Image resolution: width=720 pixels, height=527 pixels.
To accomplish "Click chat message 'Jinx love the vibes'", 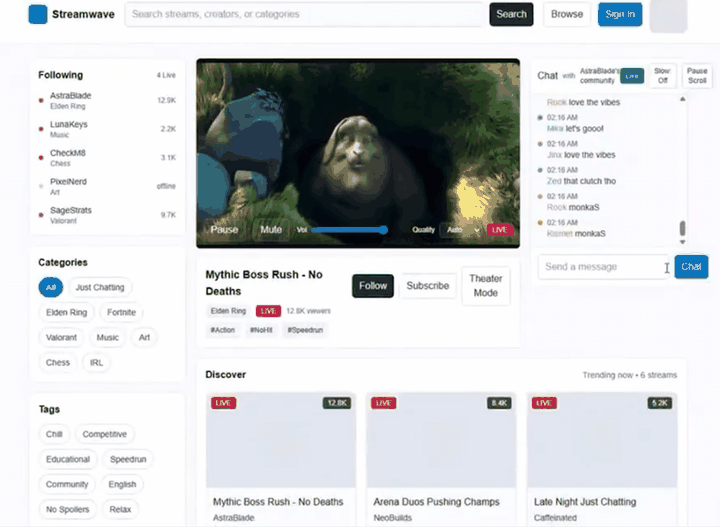I will click(581, 155).
